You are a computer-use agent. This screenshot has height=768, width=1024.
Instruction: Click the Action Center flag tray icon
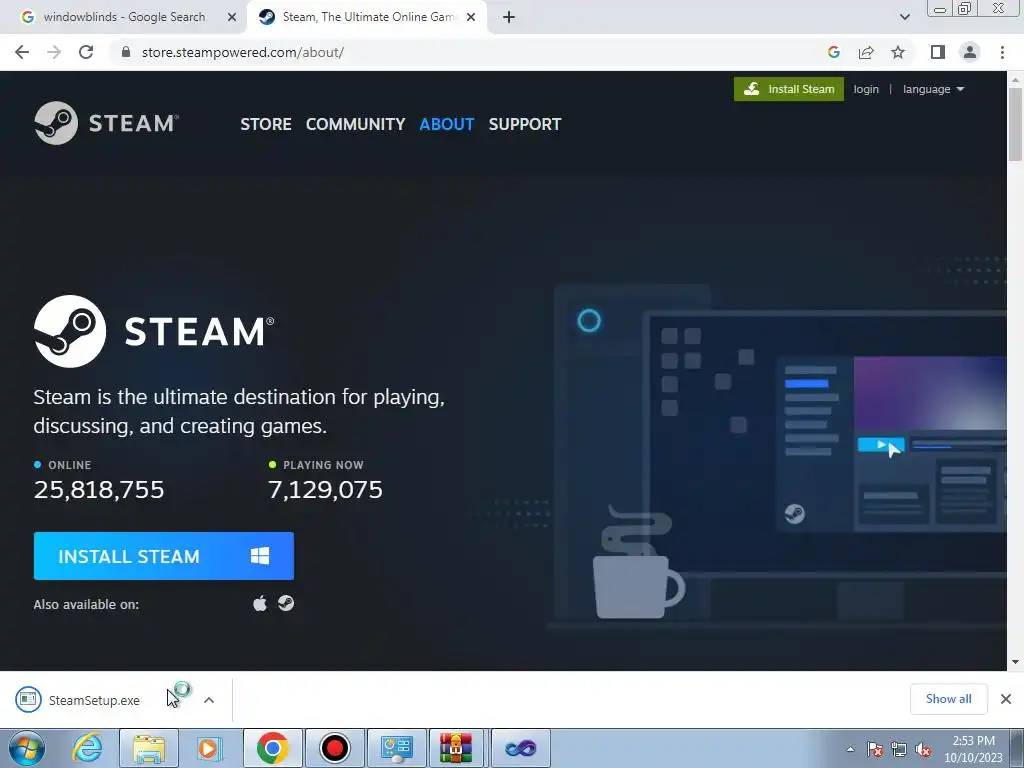coord(875,750)
